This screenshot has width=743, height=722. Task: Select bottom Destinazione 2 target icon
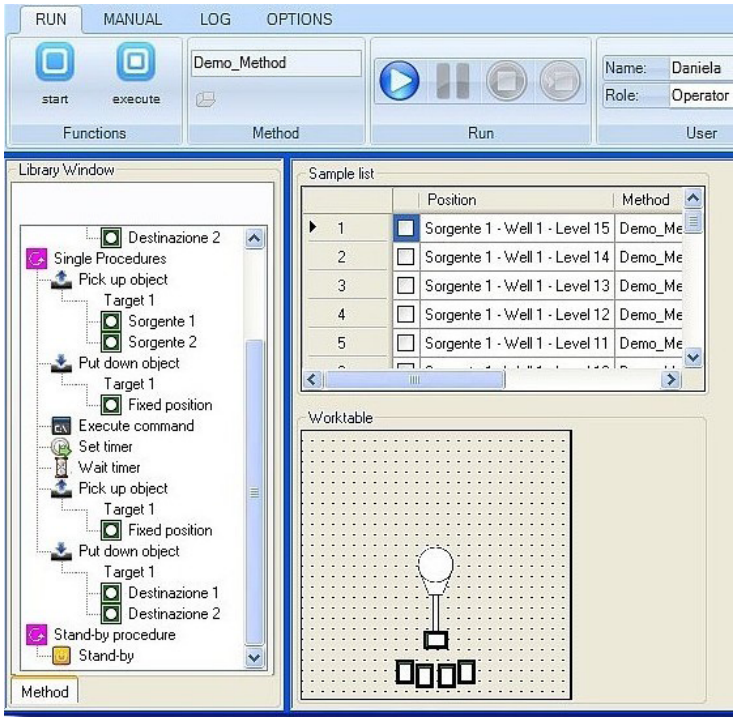111,614
